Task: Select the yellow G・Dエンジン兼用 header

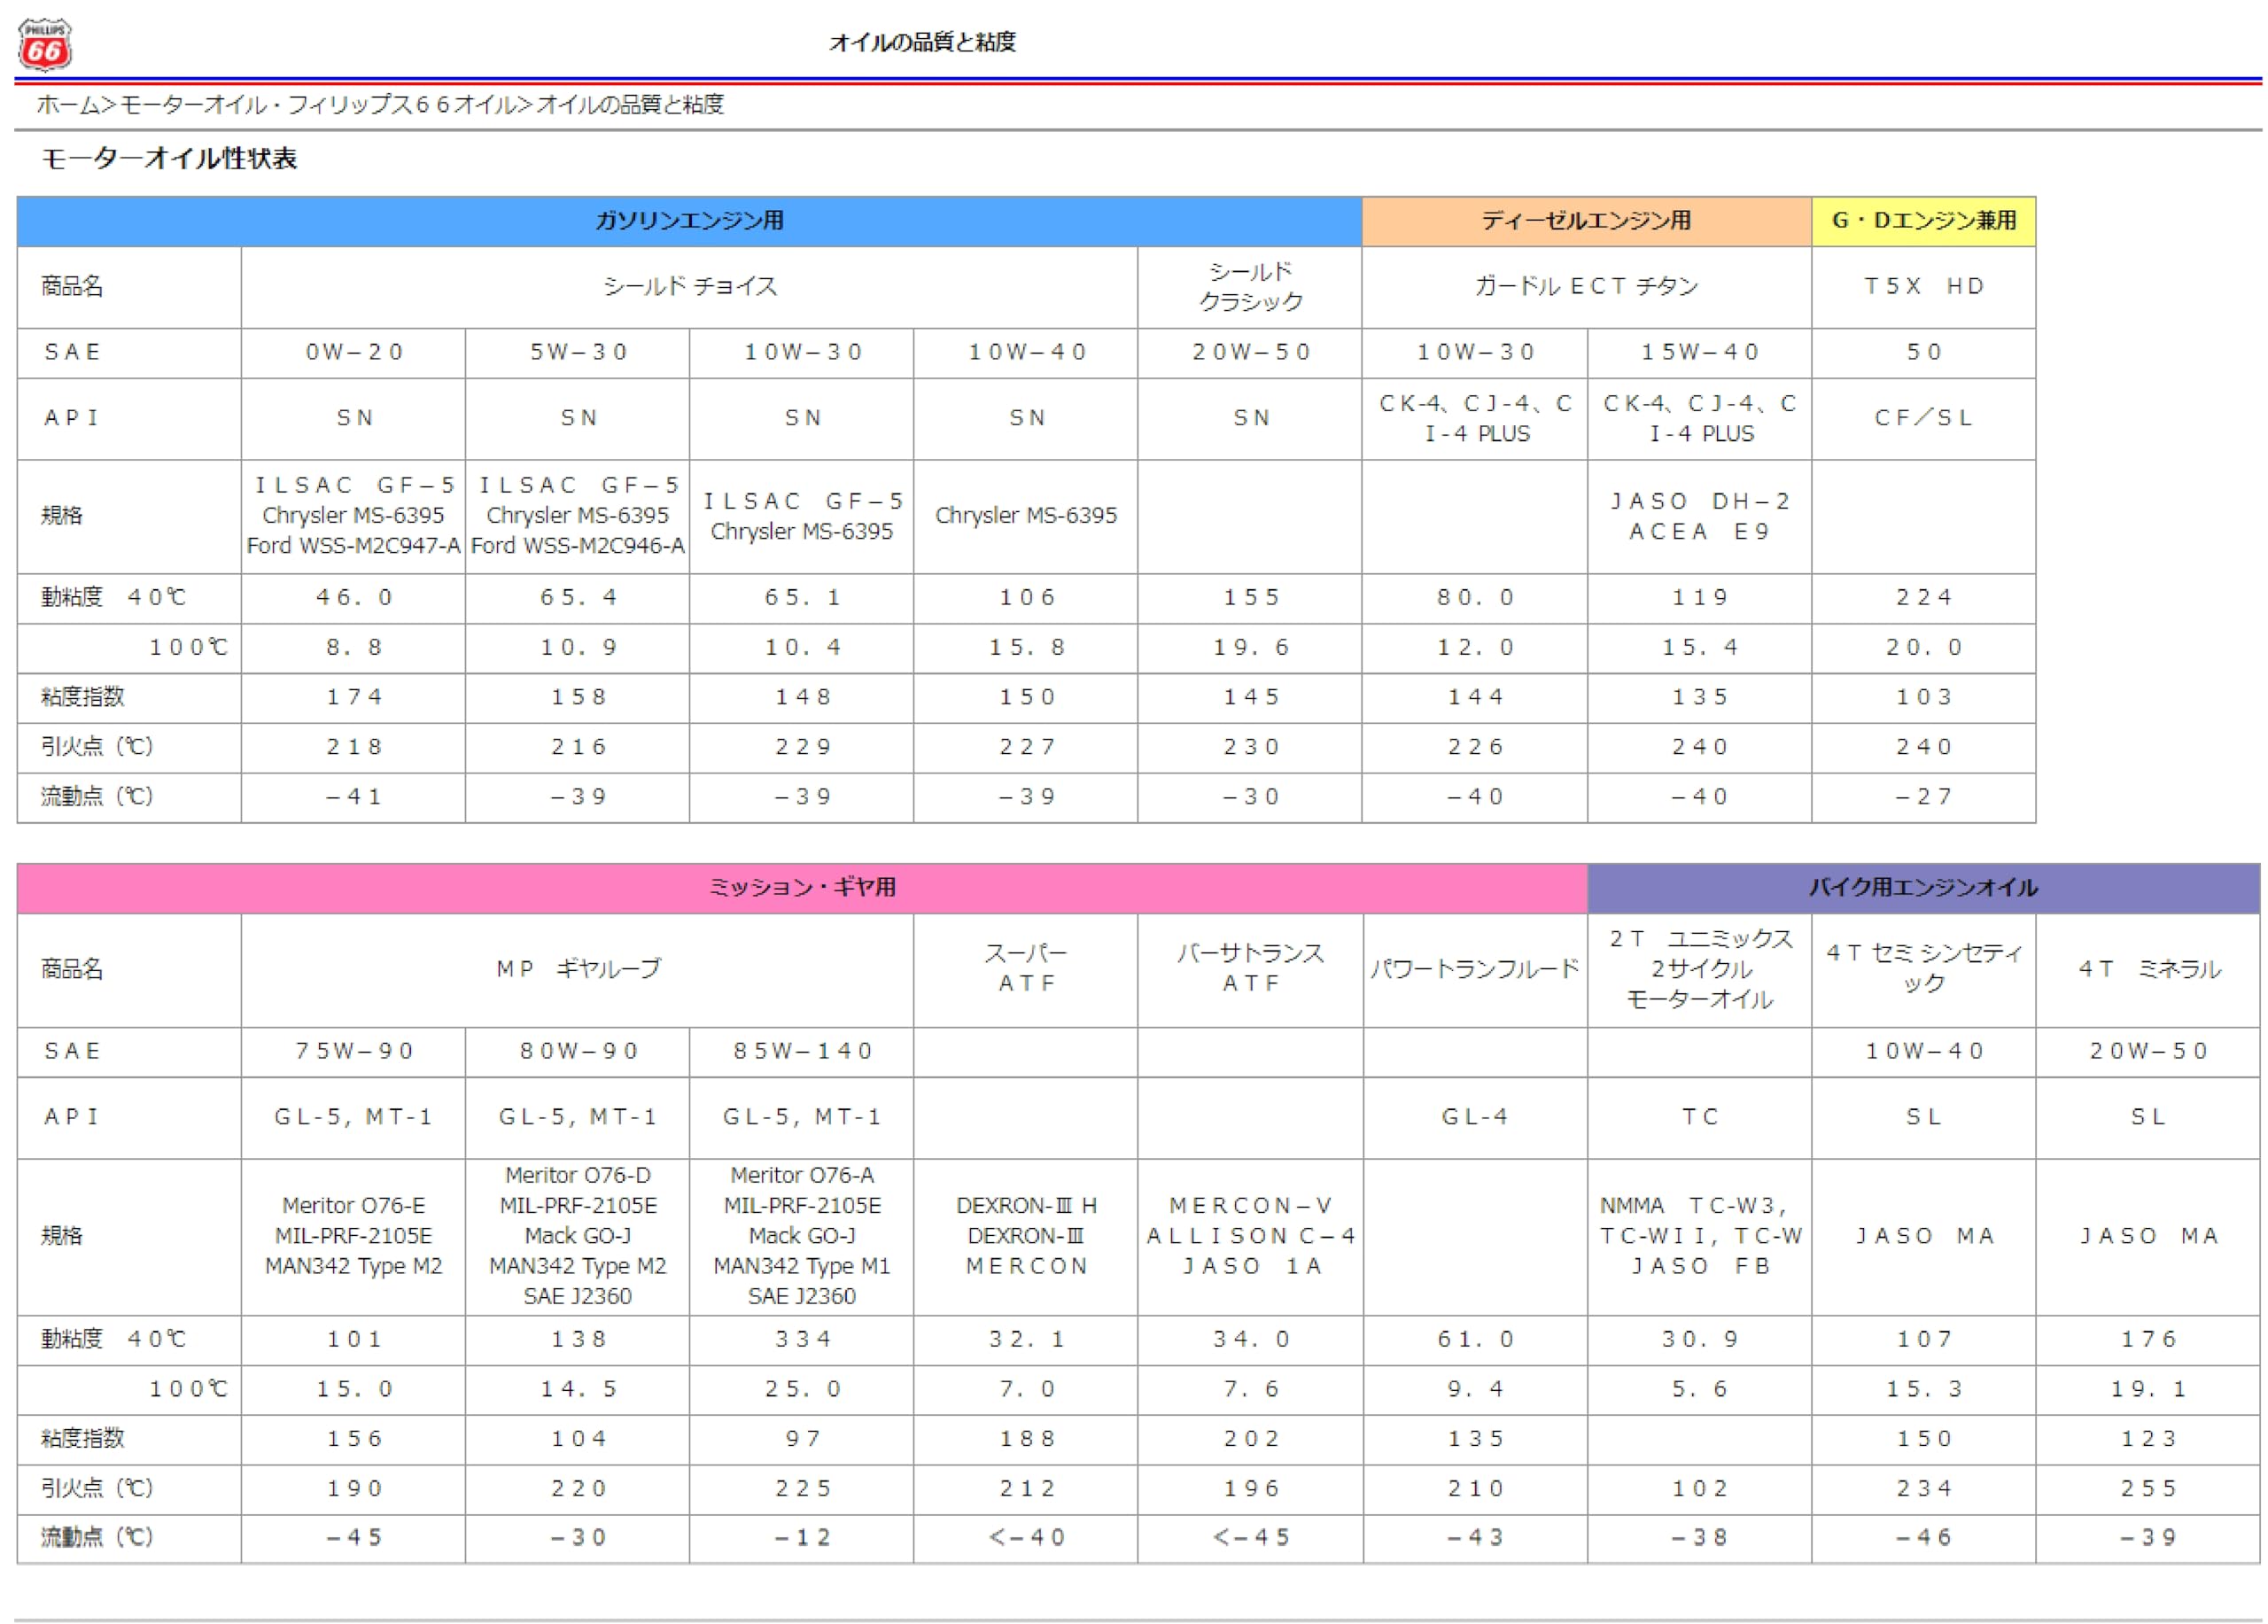Action: pos(1923,221)
